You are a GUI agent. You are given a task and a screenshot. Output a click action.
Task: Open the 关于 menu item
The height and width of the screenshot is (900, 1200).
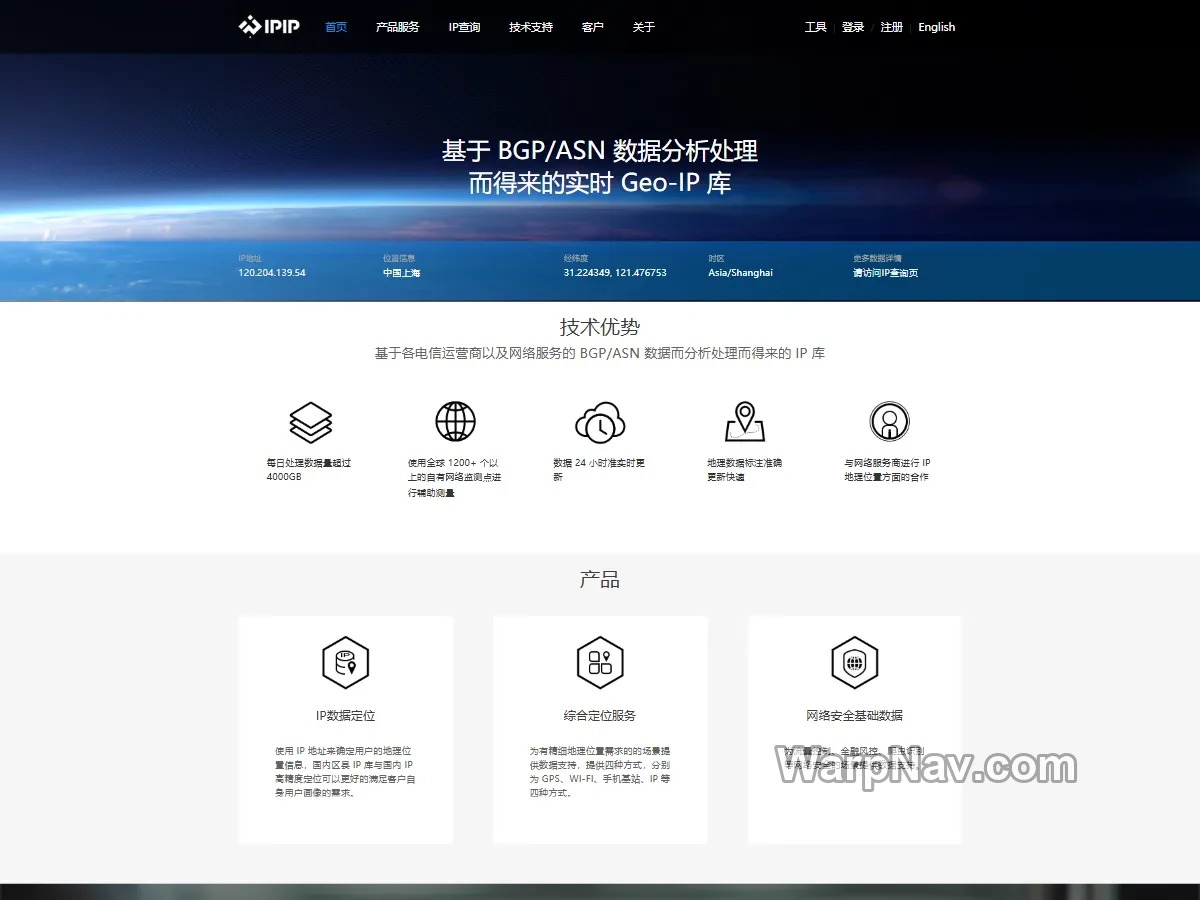tap(643, 27)
